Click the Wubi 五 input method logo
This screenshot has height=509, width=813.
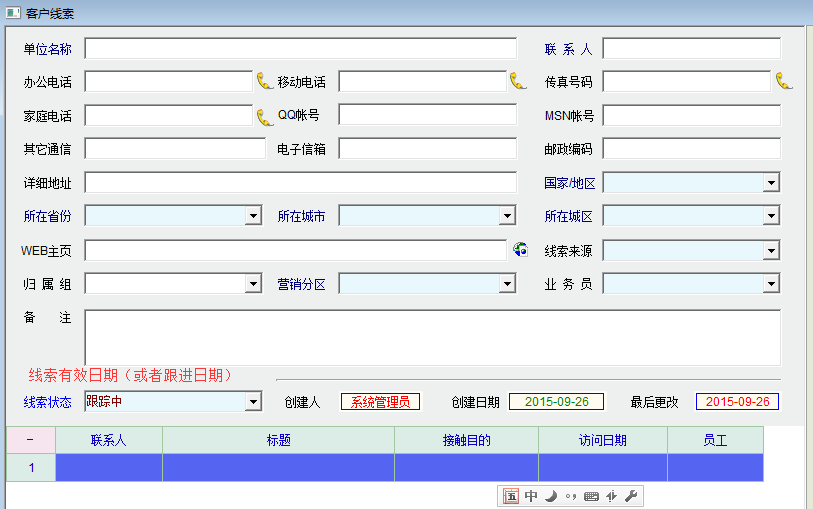coord(511,496)
